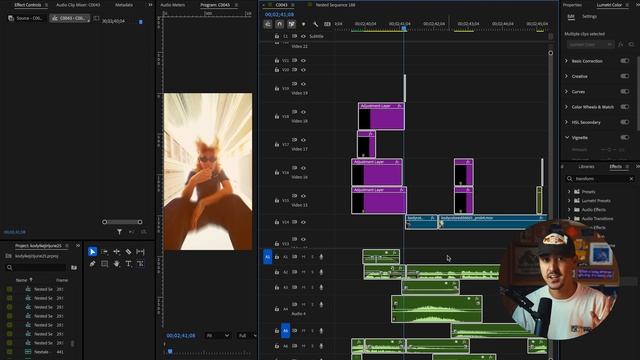Toggle insert sequences as nests icon
Screen dimensions: 640x360
[x=268, y=24]
